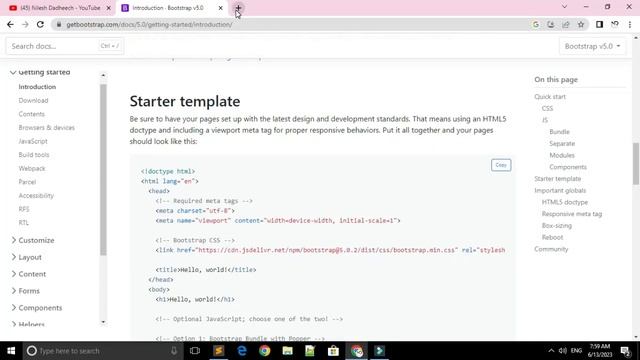Viewport: 640px width, 360px height.
Task: Jump to Starter template section
Action: click(x=558, y=179)
